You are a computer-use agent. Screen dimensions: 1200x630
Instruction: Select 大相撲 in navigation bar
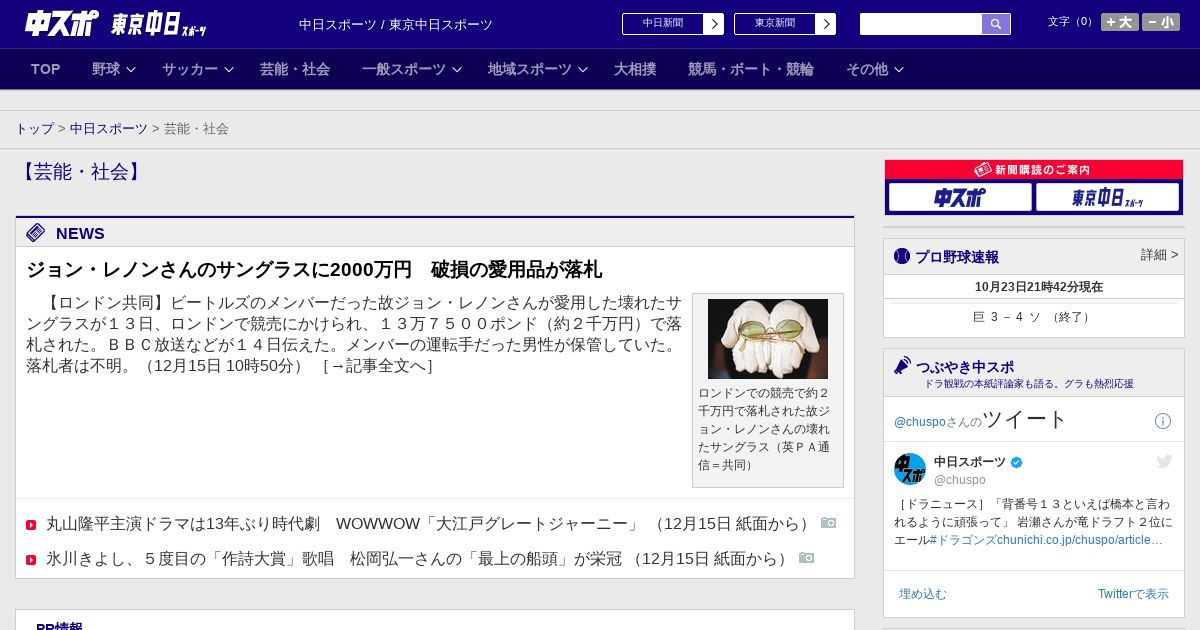tap(635, 69)
